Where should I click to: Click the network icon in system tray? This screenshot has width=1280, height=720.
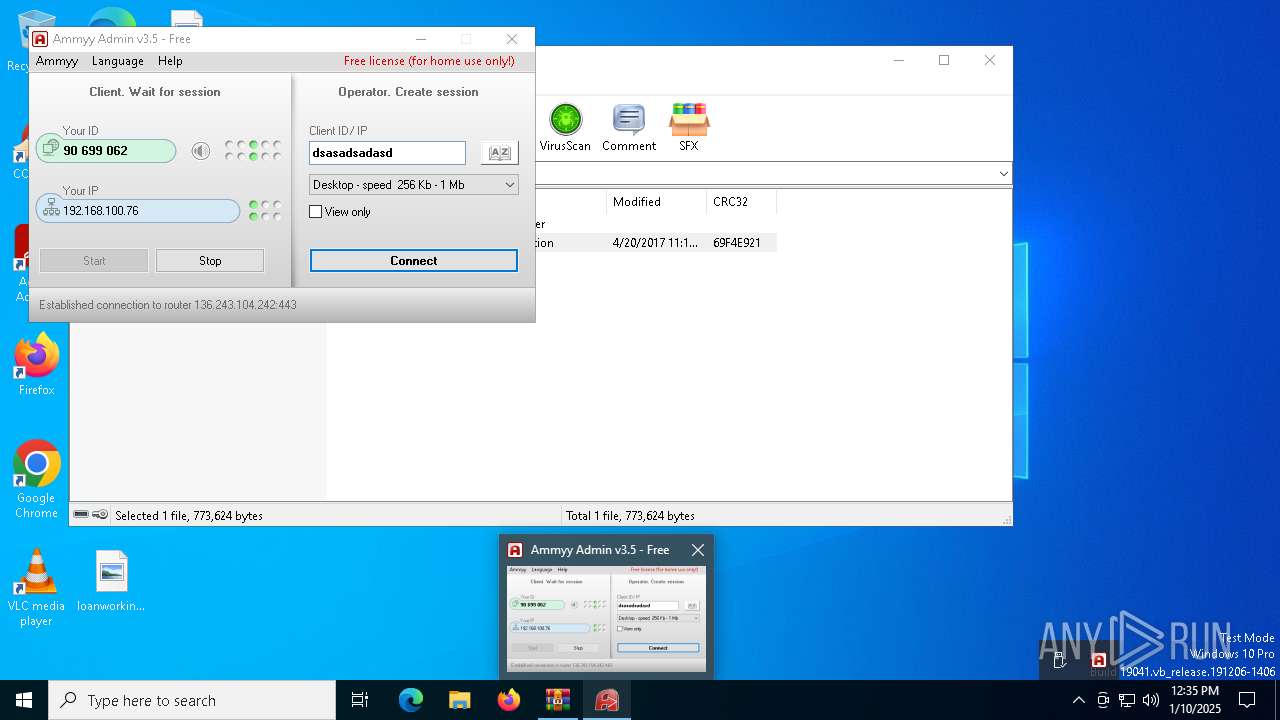(x=1127, y=700)
